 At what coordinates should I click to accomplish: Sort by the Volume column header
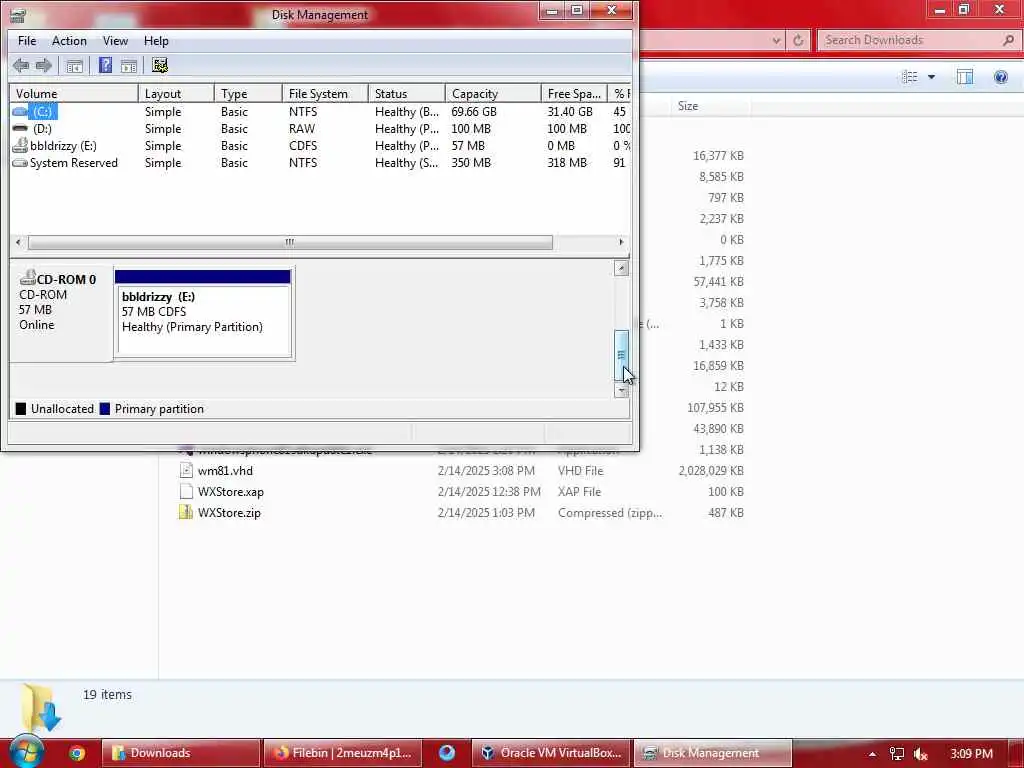coord(73,93)
